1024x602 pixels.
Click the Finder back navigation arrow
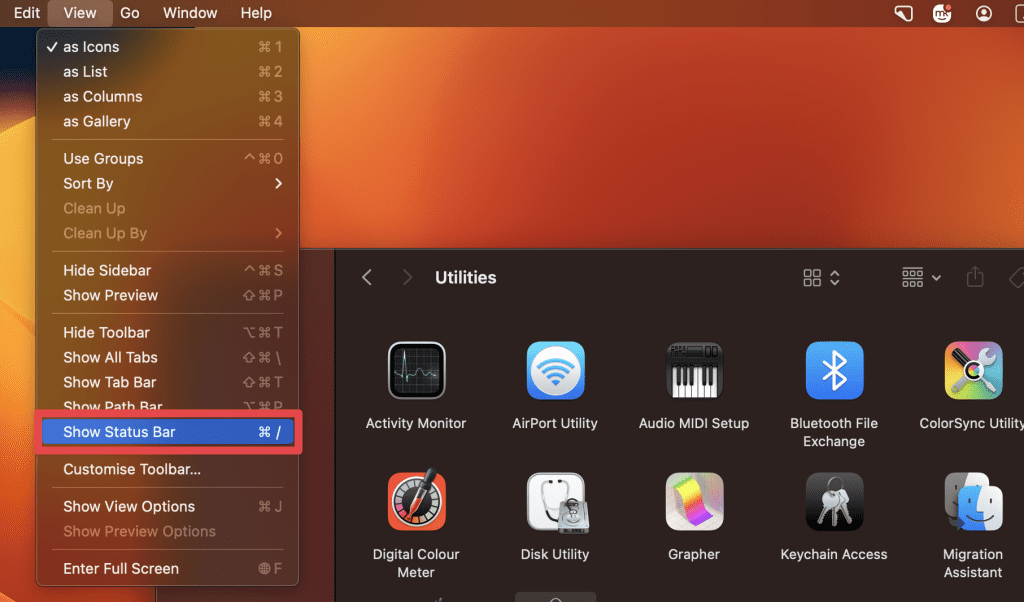pos(367,278)
